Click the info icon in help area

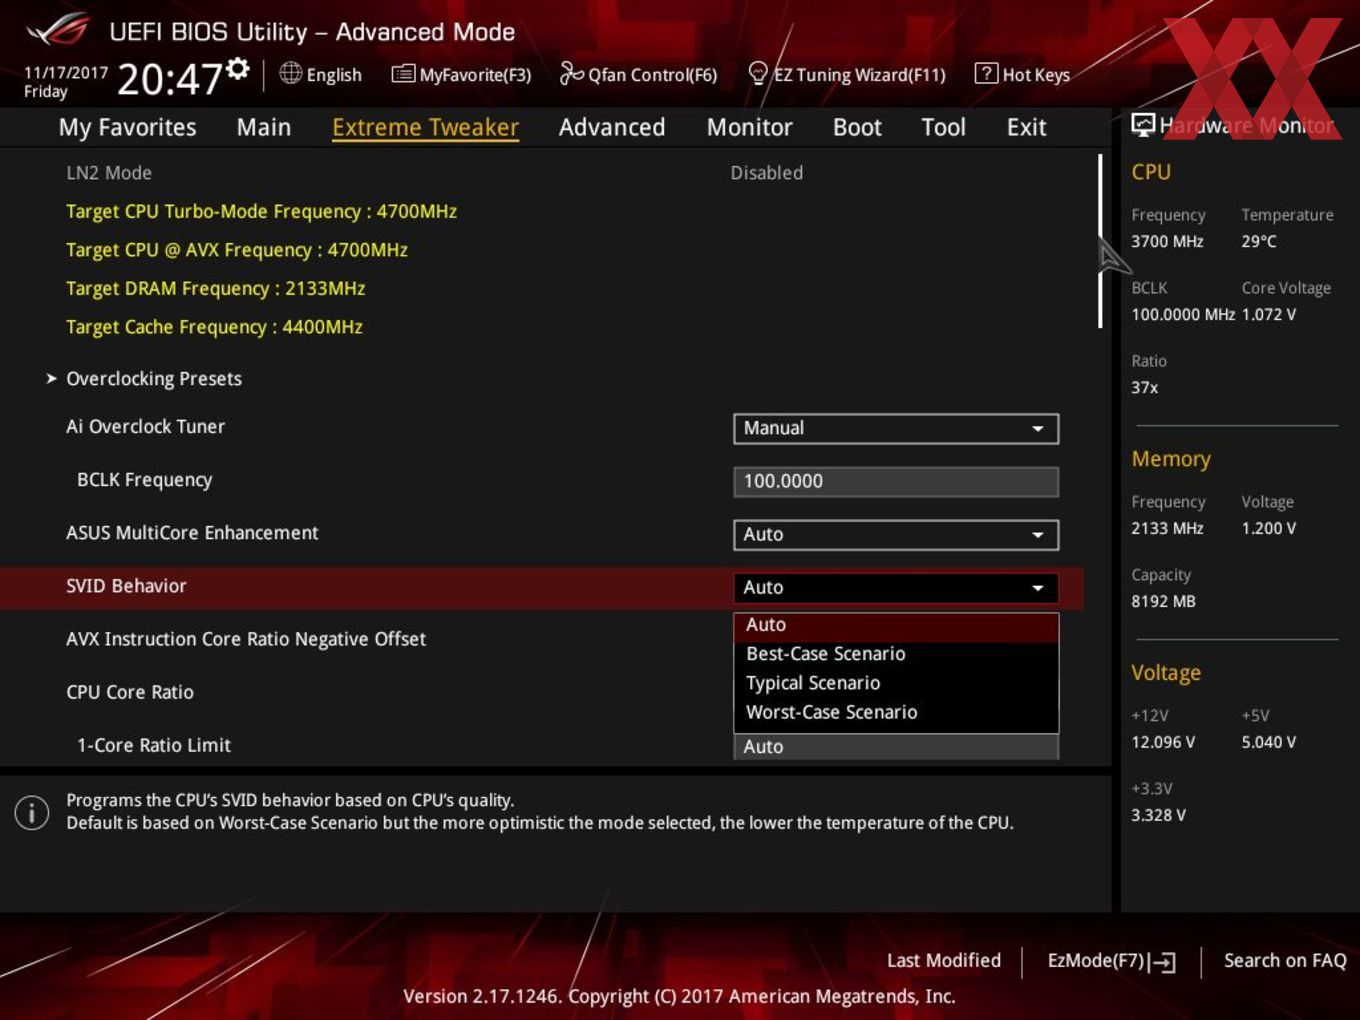[x=32, y=812]
